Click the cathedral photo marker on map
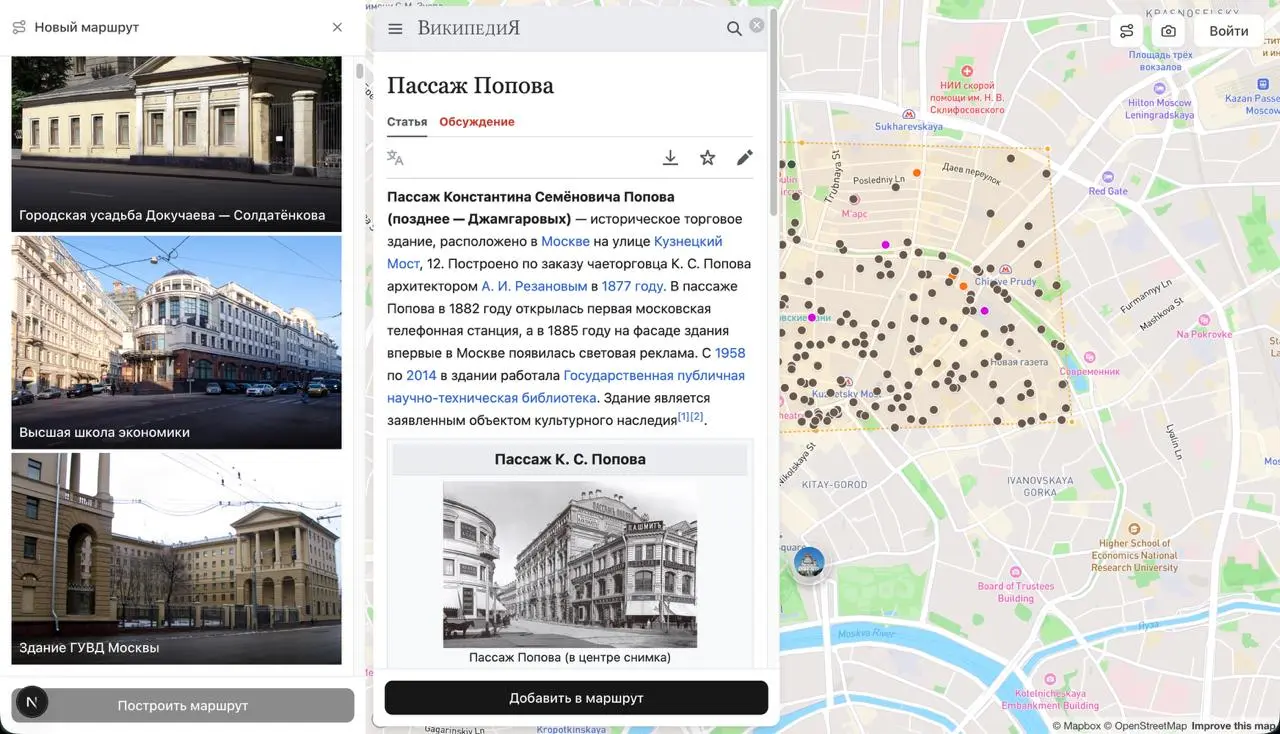 pyautogui.click(x=809, y=563)
